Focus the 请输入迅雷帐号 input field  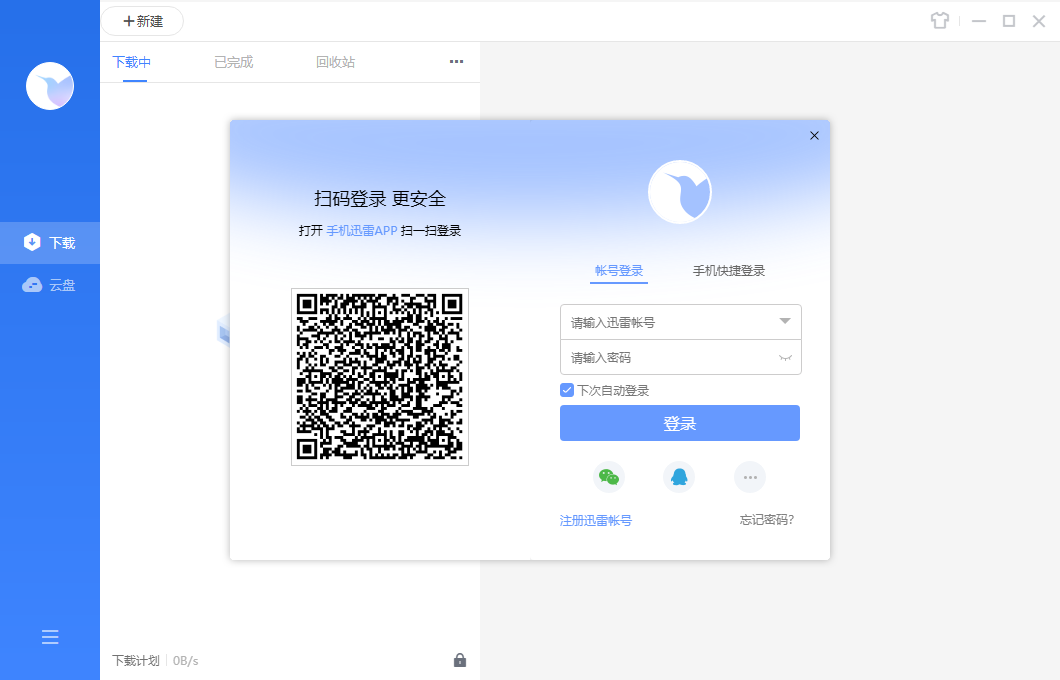click(681, 322)
